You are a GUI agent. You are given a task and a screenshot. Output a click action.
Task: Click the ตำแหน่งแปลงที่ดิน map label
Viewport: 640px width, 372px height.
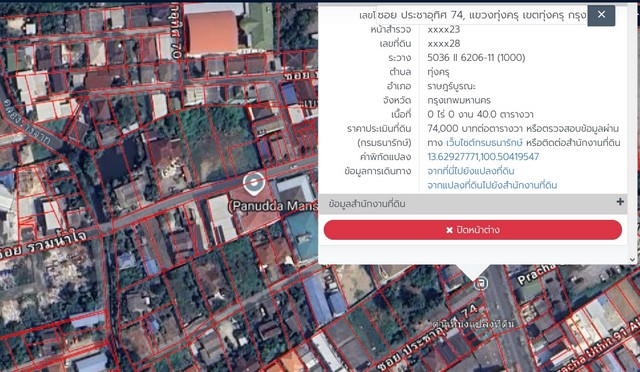pos(473,324)
